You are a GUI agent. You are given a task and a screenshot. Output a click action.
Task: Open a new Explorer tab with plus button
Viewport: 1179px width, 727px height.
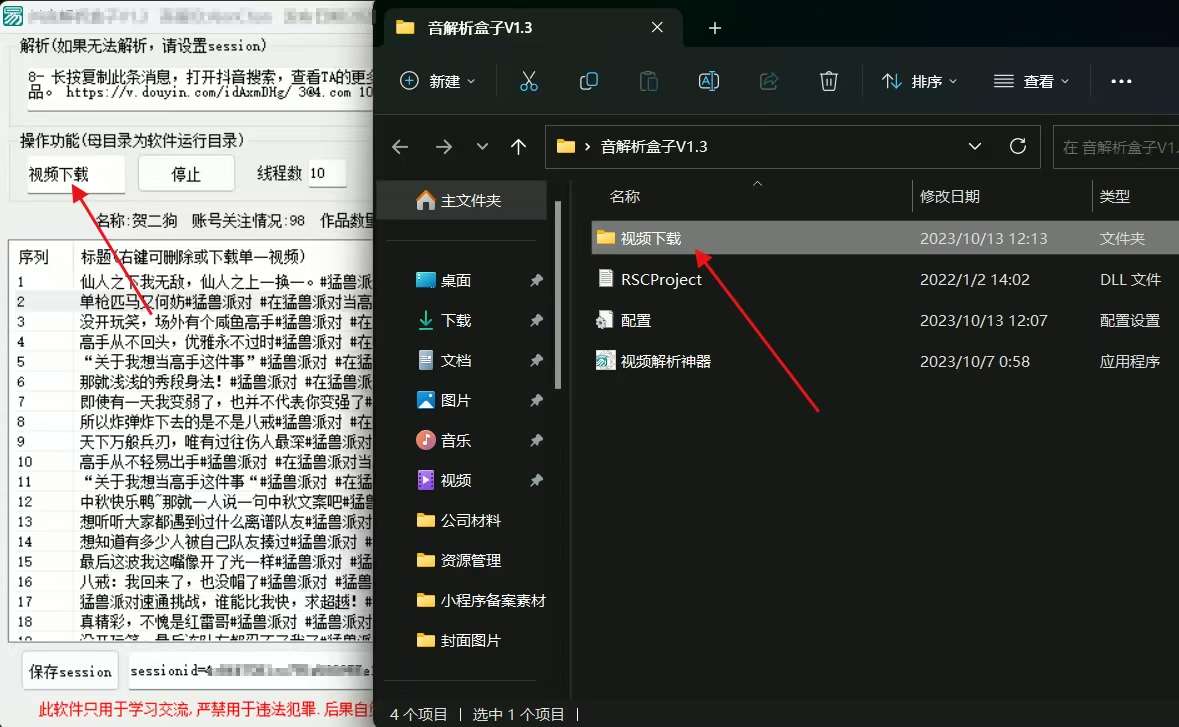tap(714, 28)
